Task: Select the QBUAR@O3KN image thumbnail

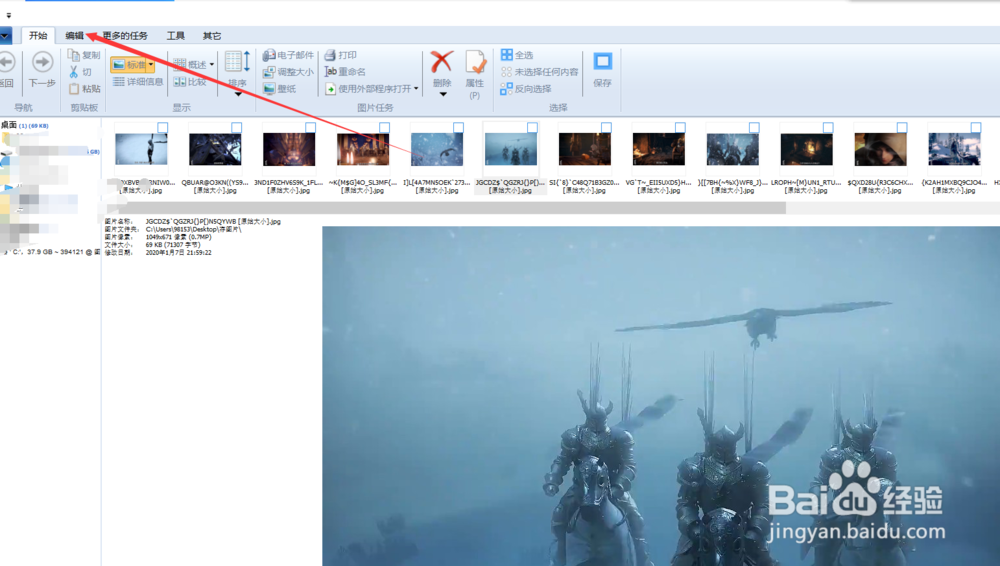Action: pyautogui.click(x=215, y=149)
